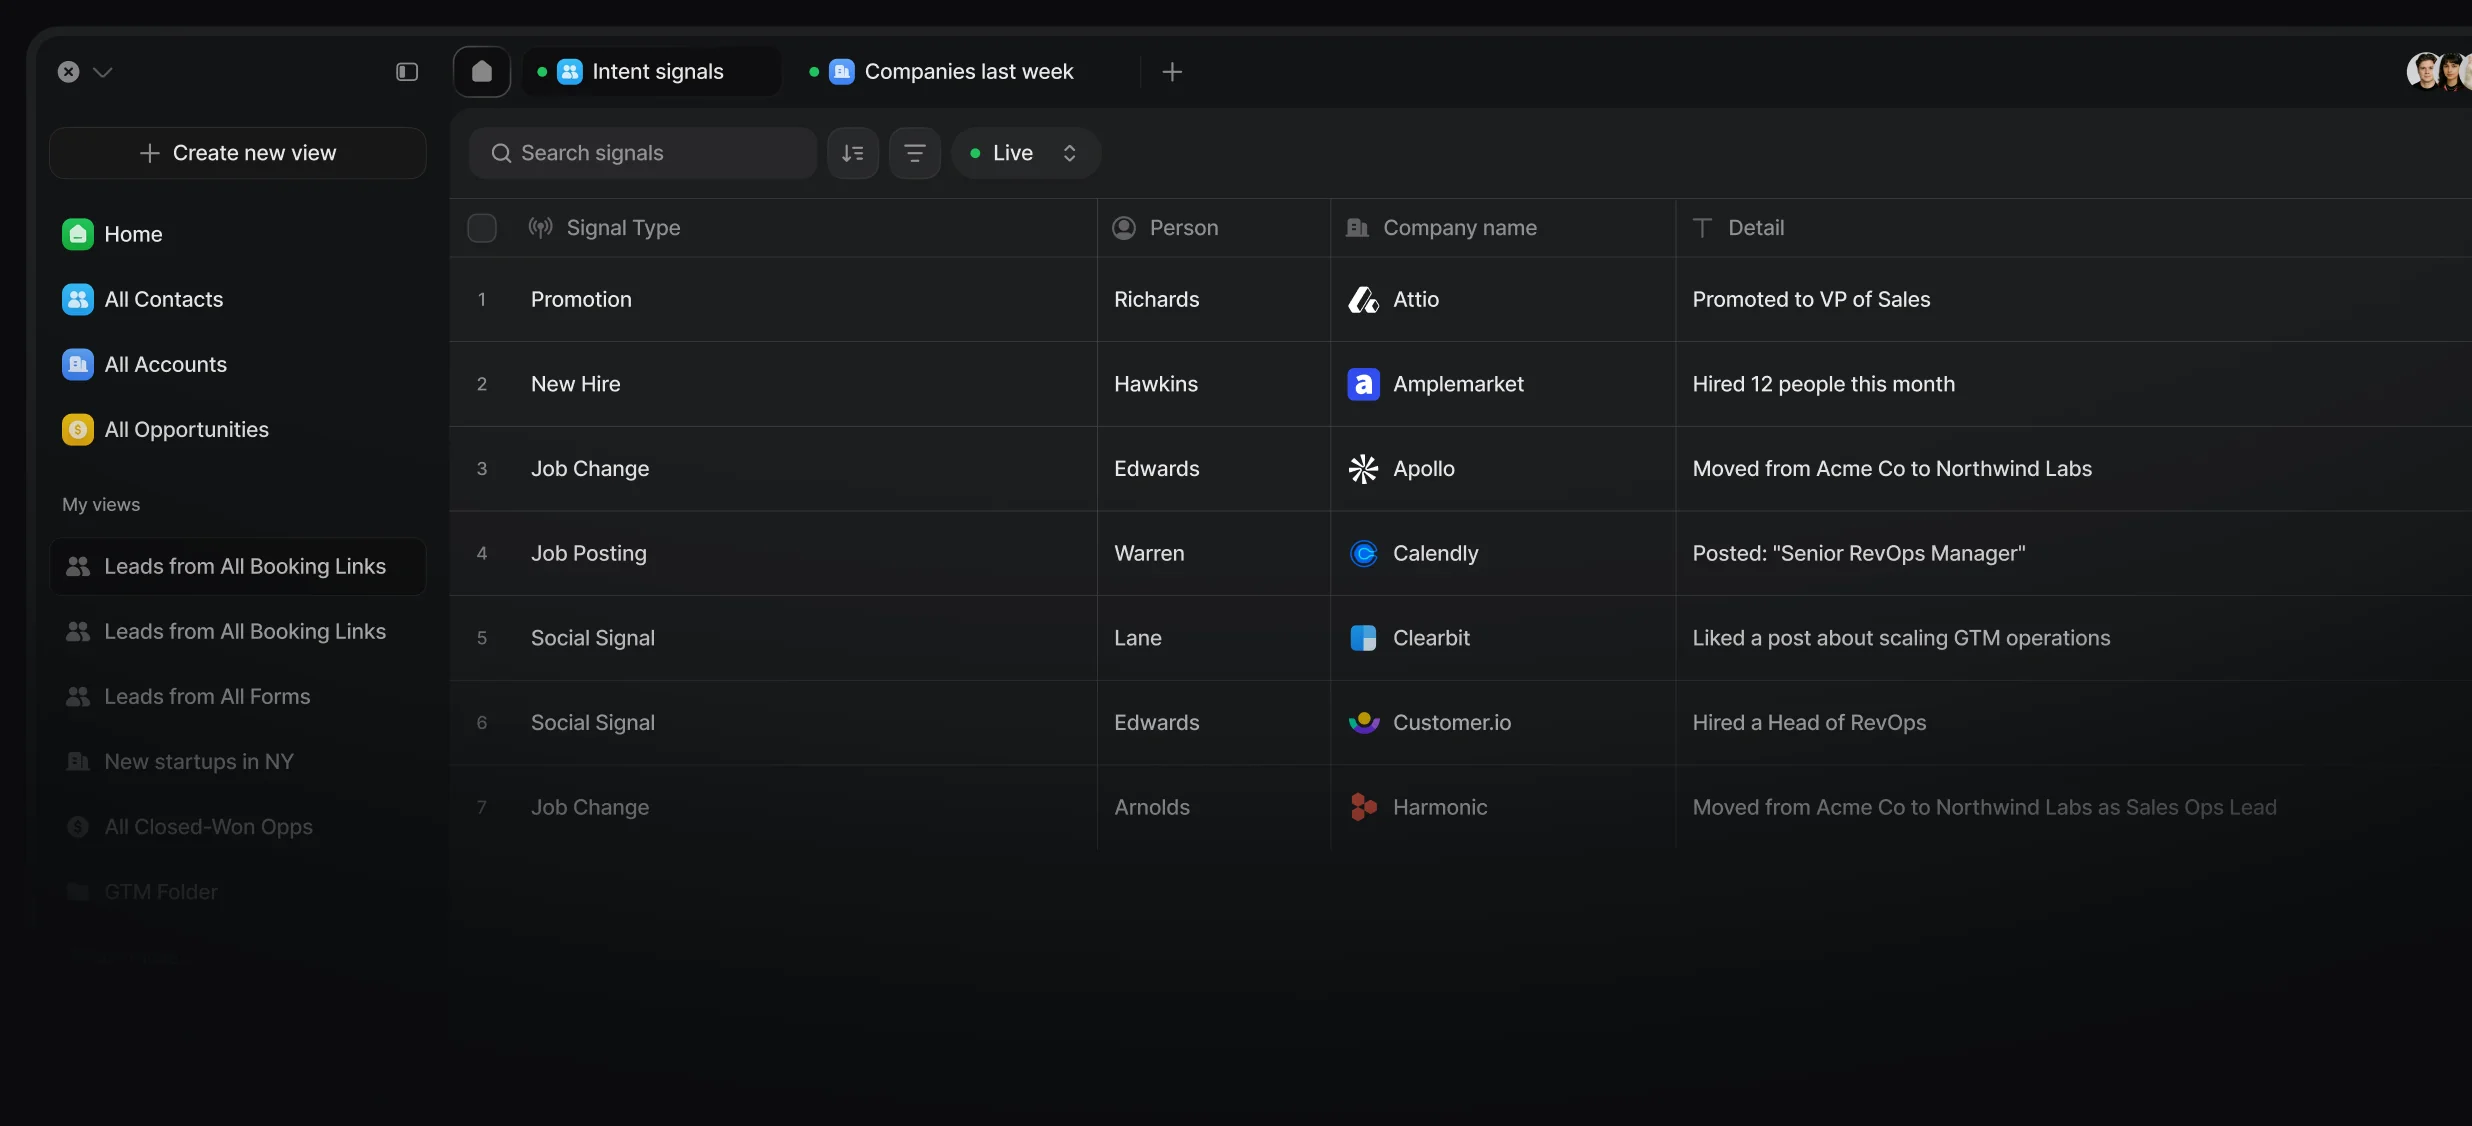The image size is (2472, 1126).
Task: Open the filter icon button
Action: tap(915, 153)
